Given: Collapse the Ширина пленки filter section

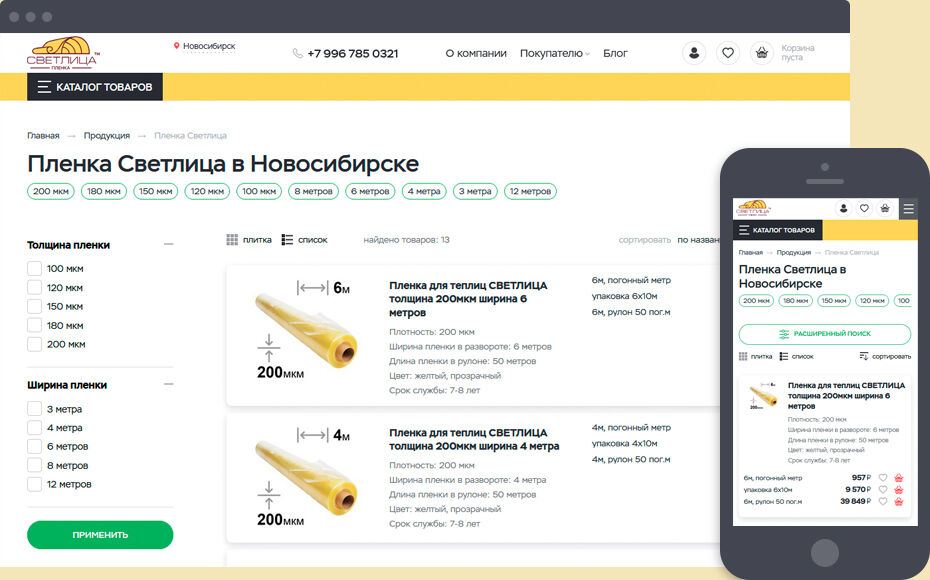Looking at the screenshot, I should coord(168,384).
